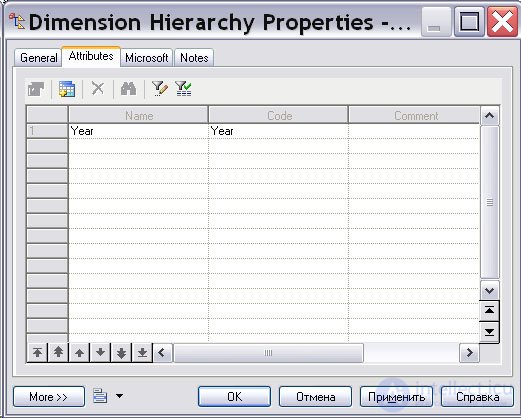The width and height of the screenshot is (521, 418).
Task: Move attribute row up one page
Action: click(58, 353)
